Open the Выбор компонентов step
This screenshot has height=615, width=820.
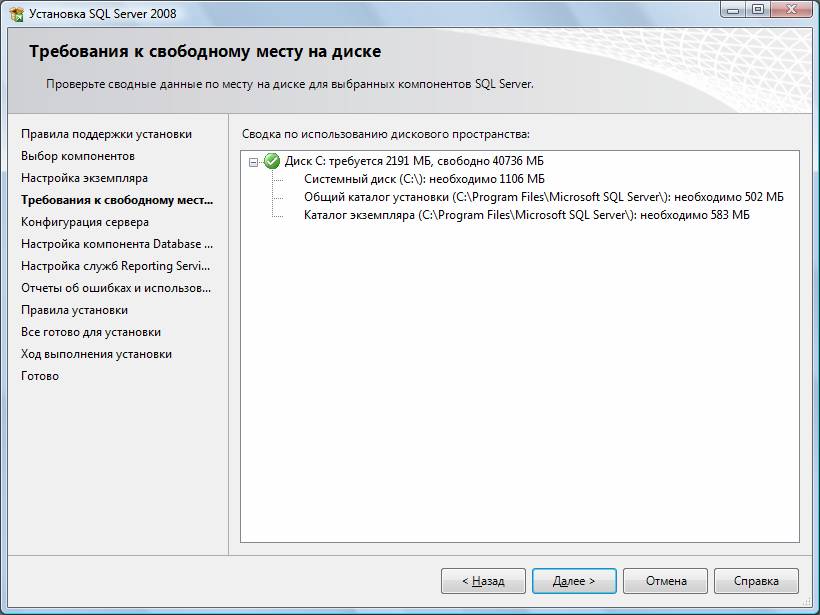[78, 156]
